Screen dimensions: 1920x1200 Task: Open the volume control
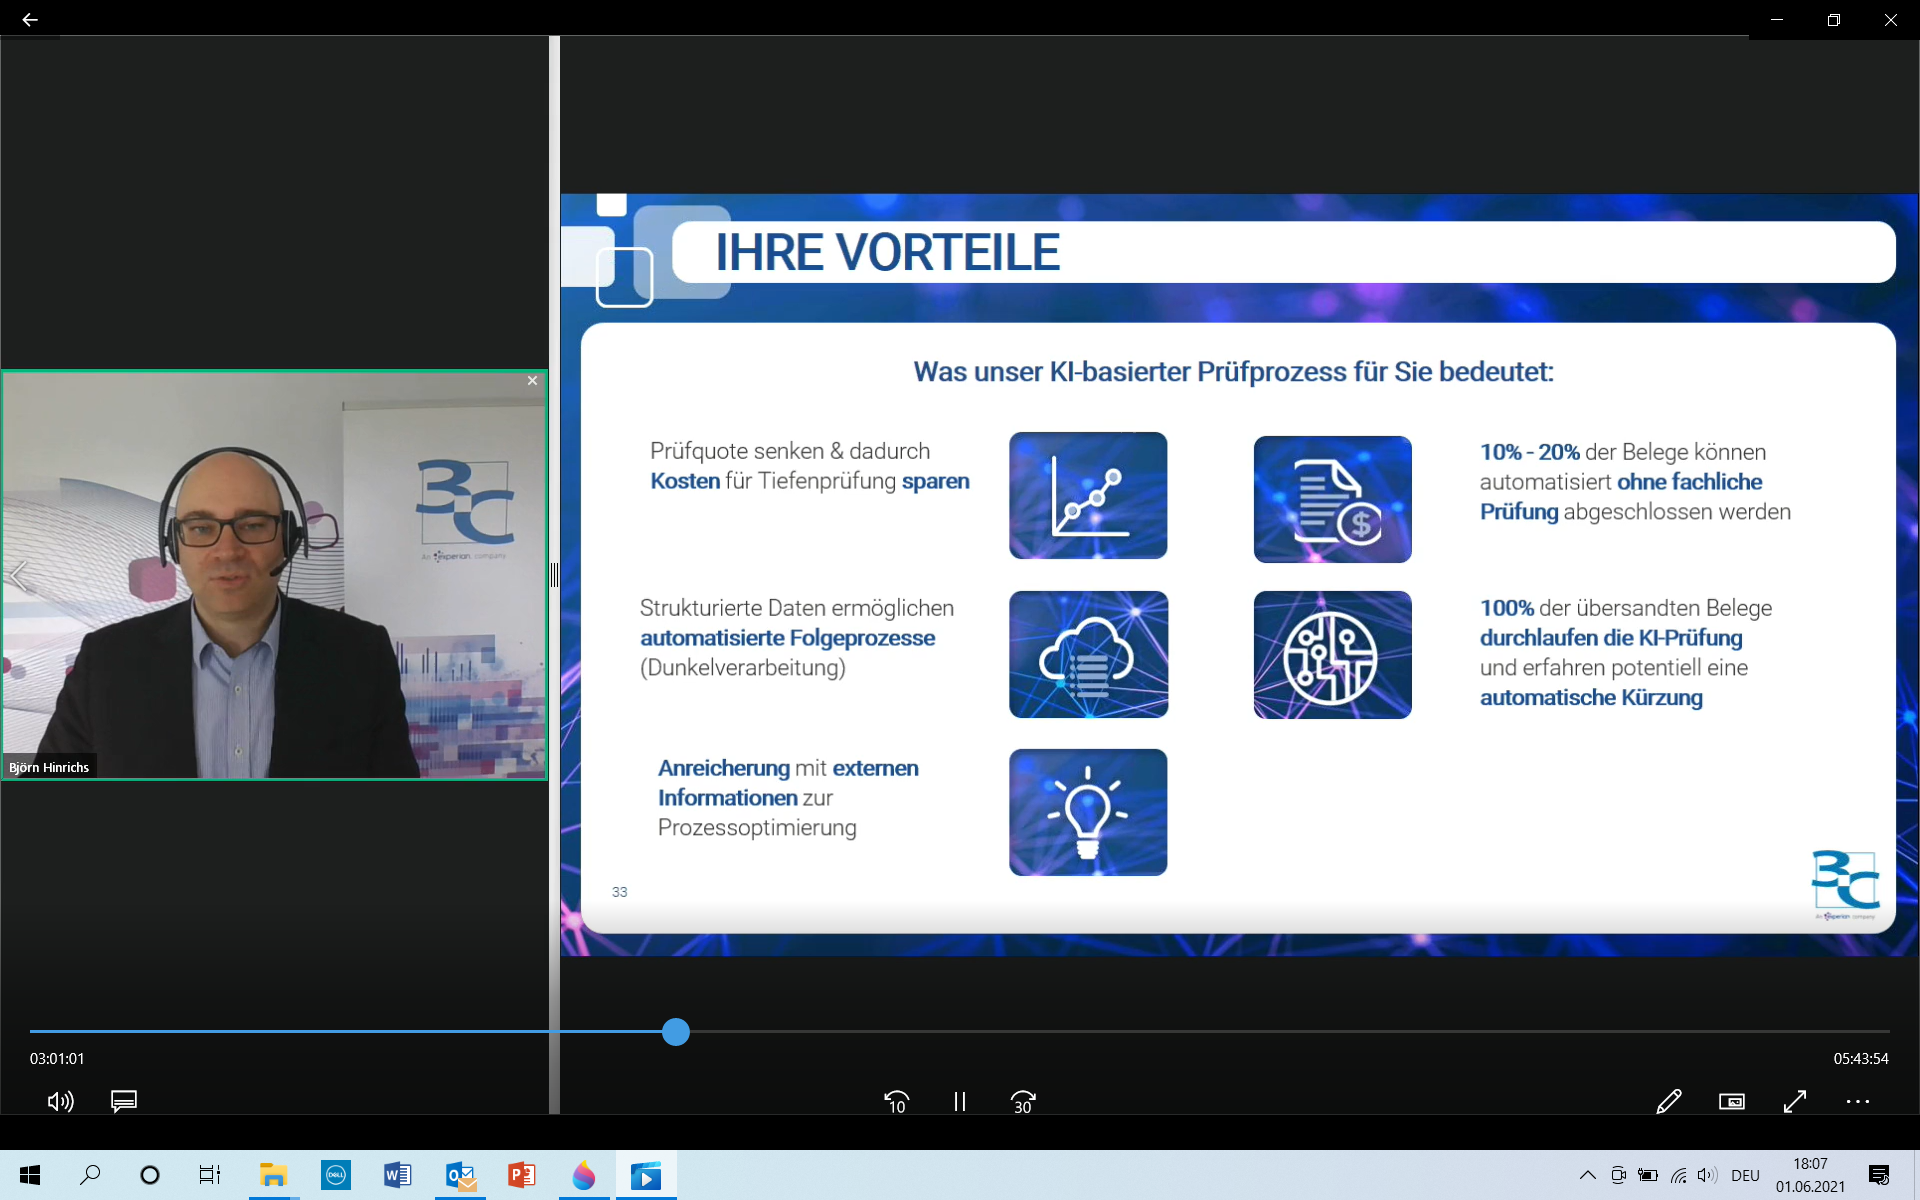pyautogui.click(x=60, y=1101)
